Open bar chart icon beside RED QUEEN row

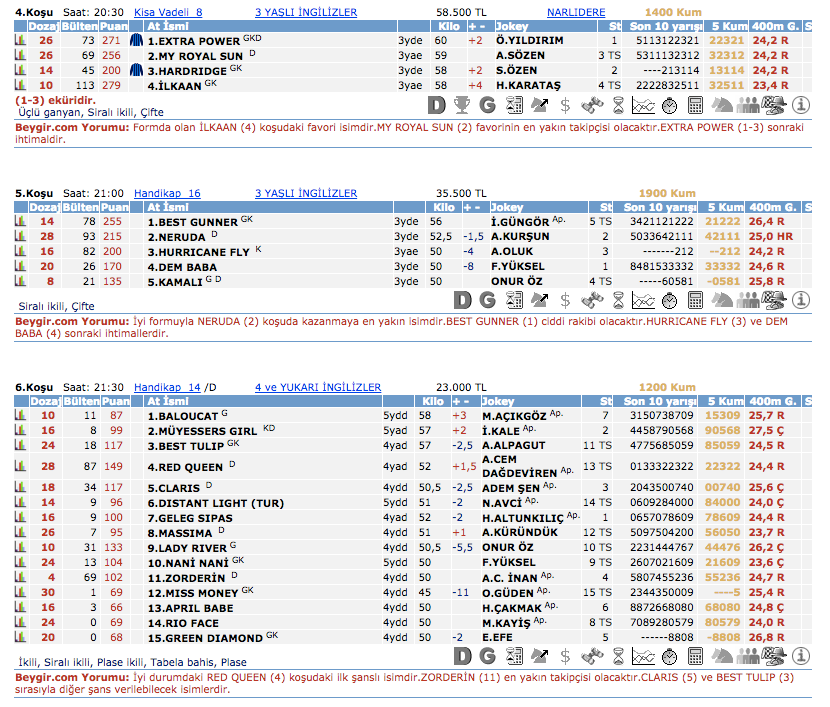pos(20,466)
